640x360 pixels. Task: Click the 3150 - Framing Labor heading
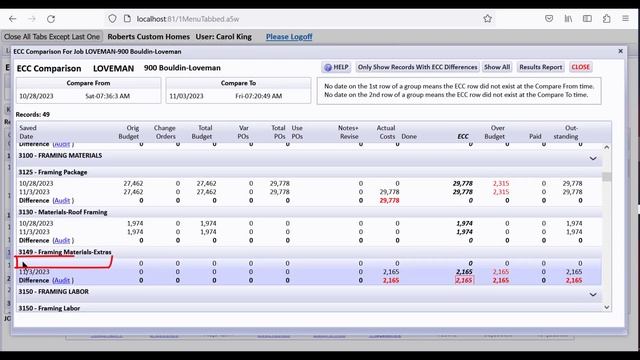point(49,308)
